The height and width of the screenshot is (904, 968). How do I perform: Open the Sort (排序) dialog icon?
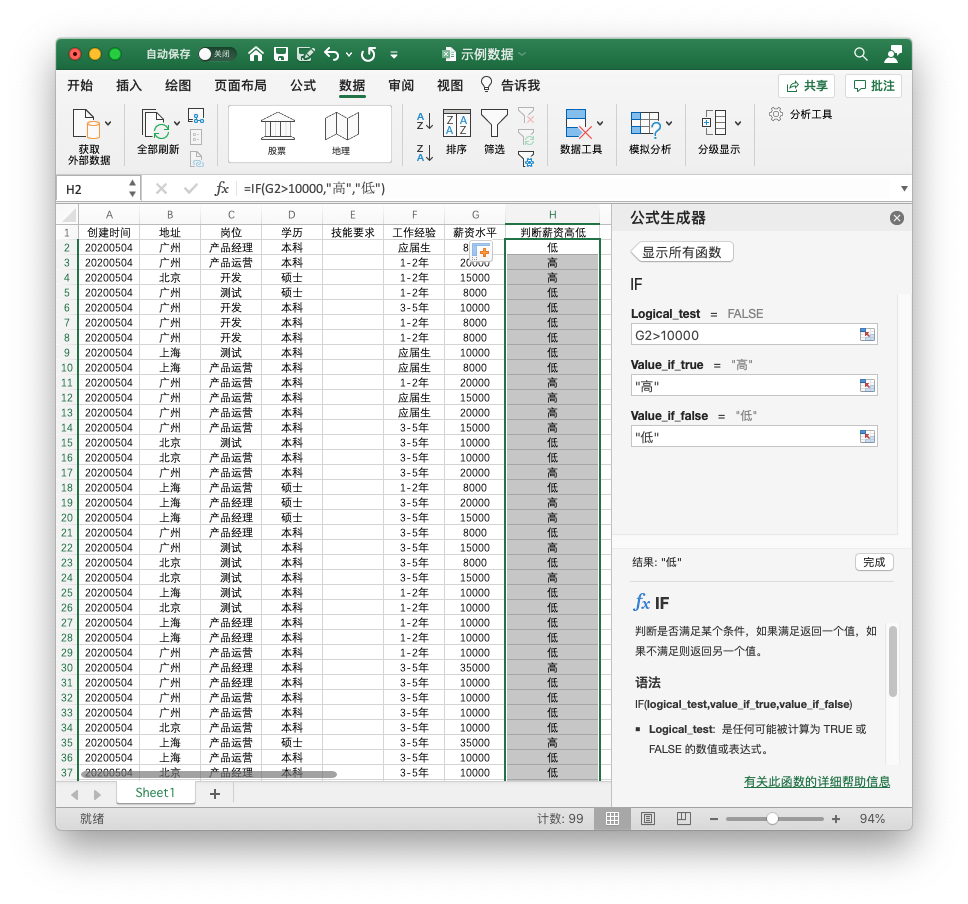pos(456,124)
